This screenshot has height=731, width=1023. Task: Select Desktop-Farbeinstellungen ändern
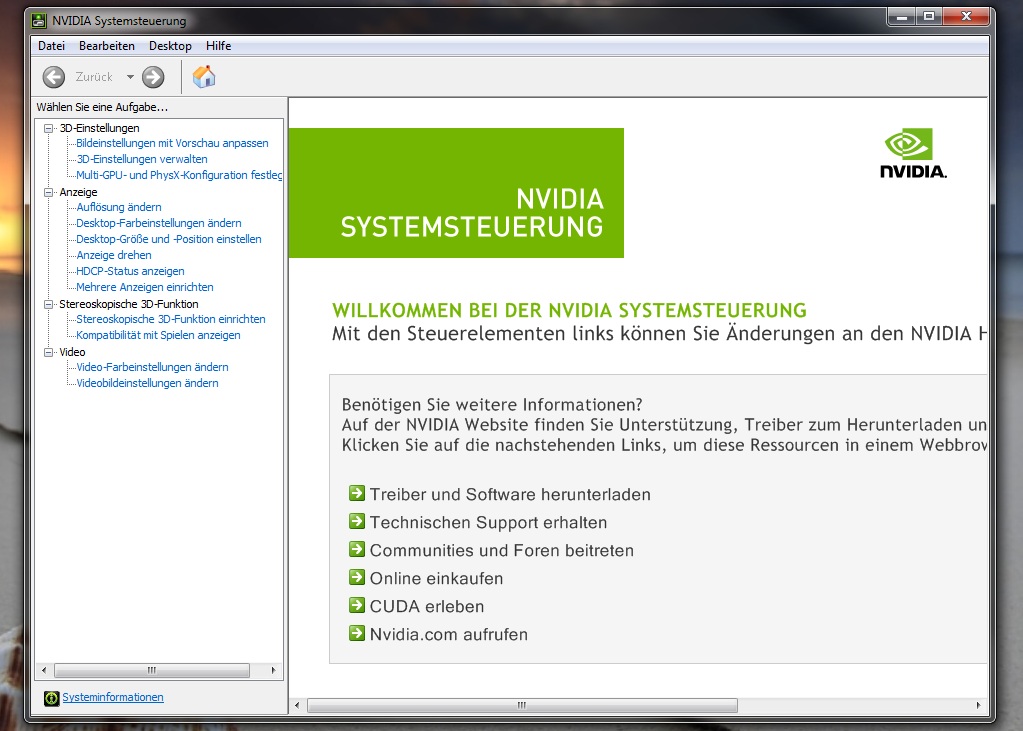click(x=159, y=223)
